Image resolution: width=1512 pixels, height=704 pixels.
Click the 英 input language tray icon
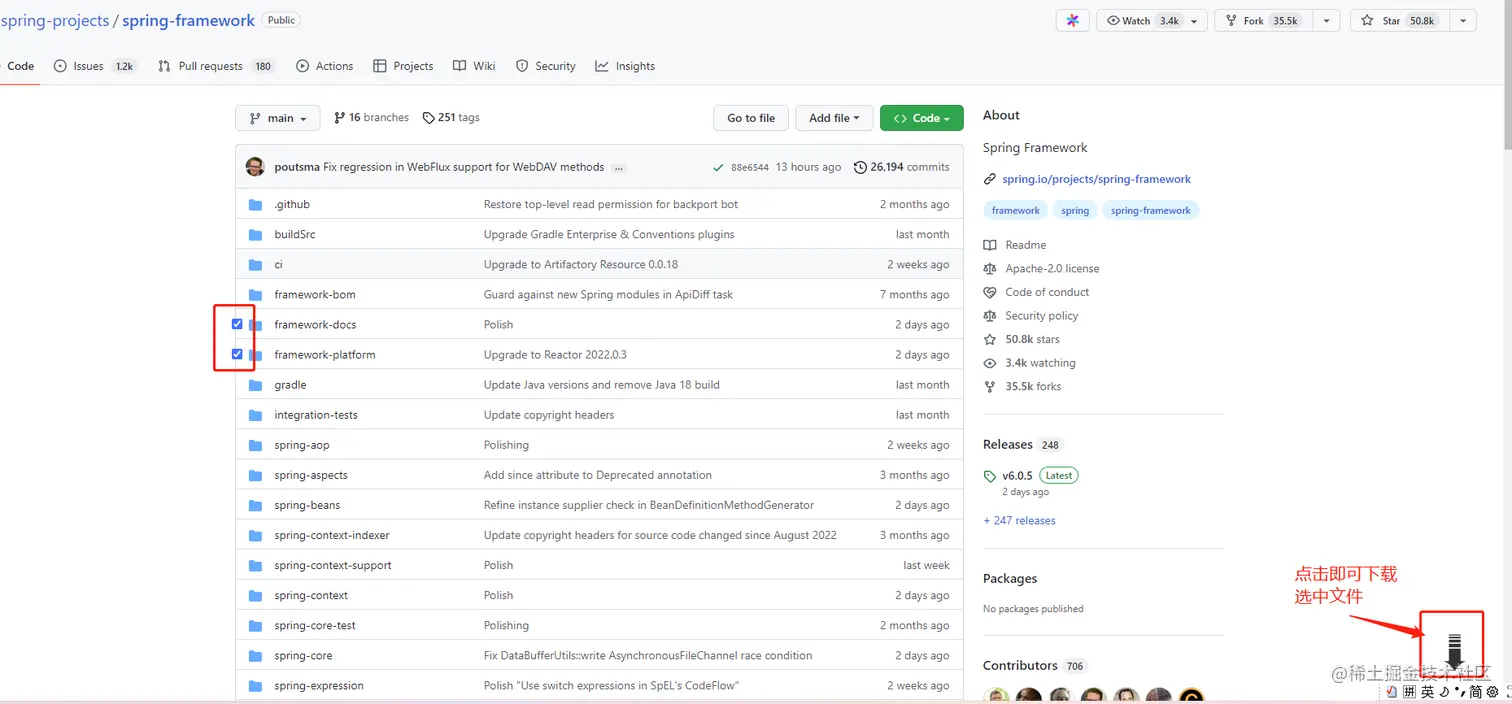1428,692
